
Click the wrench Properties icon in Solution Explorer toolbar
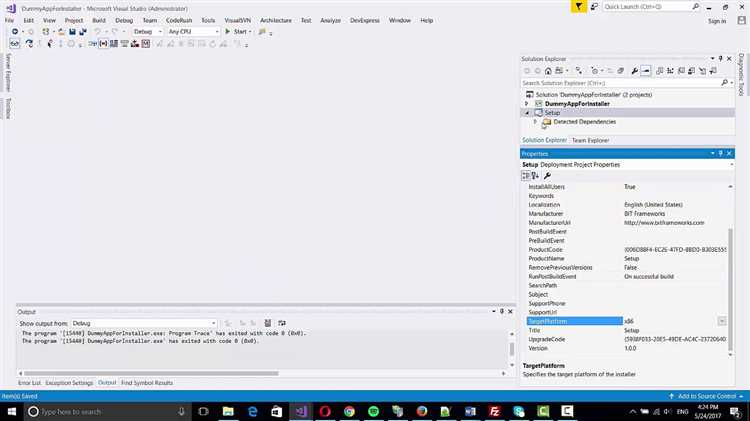634,71
